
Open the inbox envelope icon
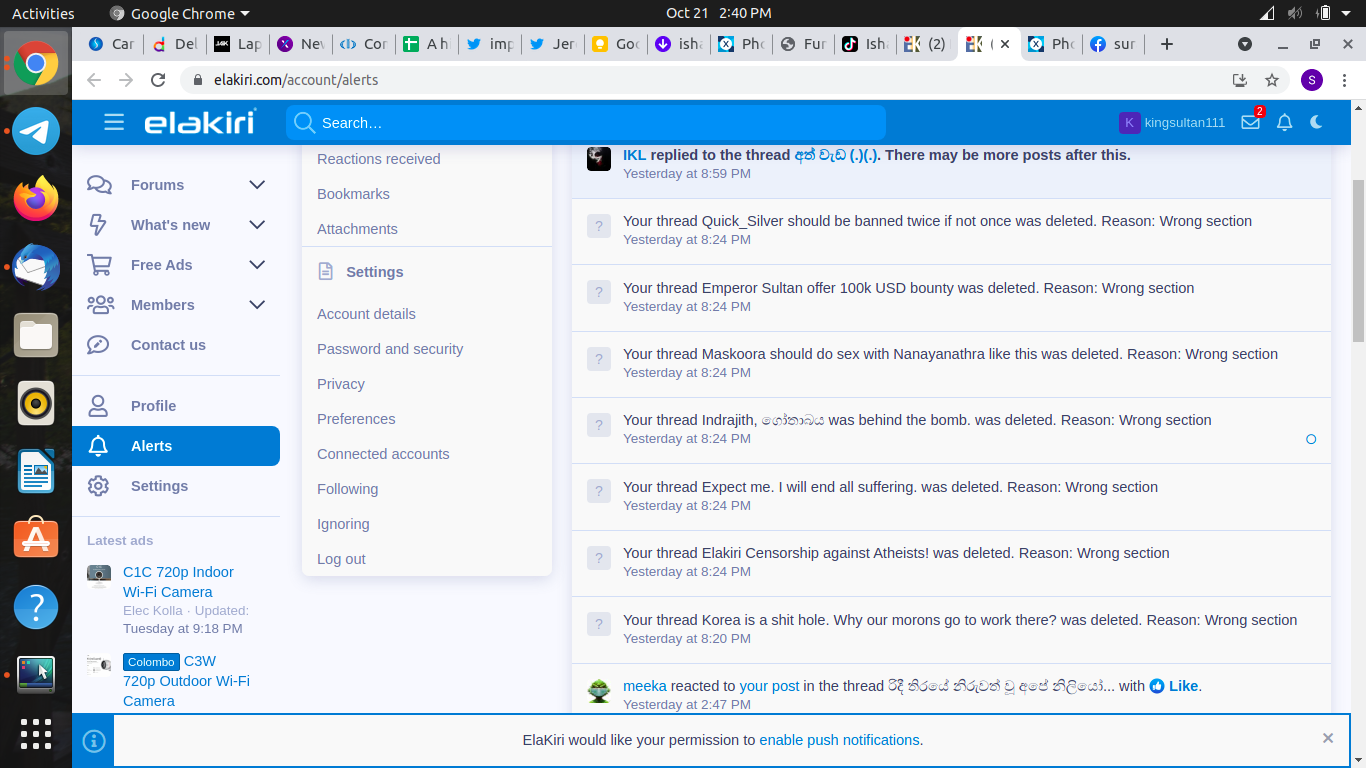point(1250,122)
